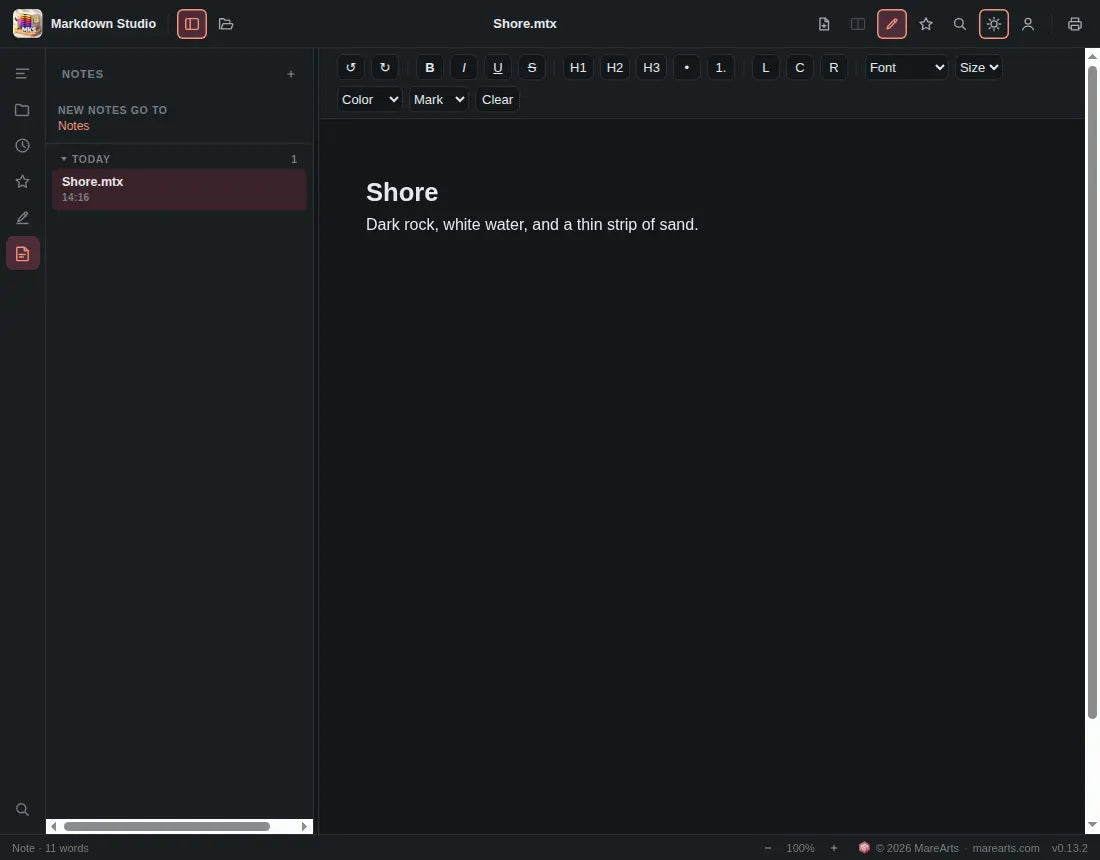Toggle bold formatting
Image resolution: width=1100 pixels, height=860 pixels.
(429, 67)
